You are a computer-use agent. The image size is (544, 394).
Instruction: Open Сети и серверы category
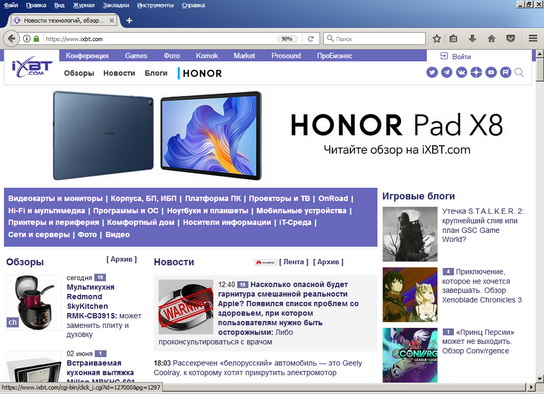point(39,235)
